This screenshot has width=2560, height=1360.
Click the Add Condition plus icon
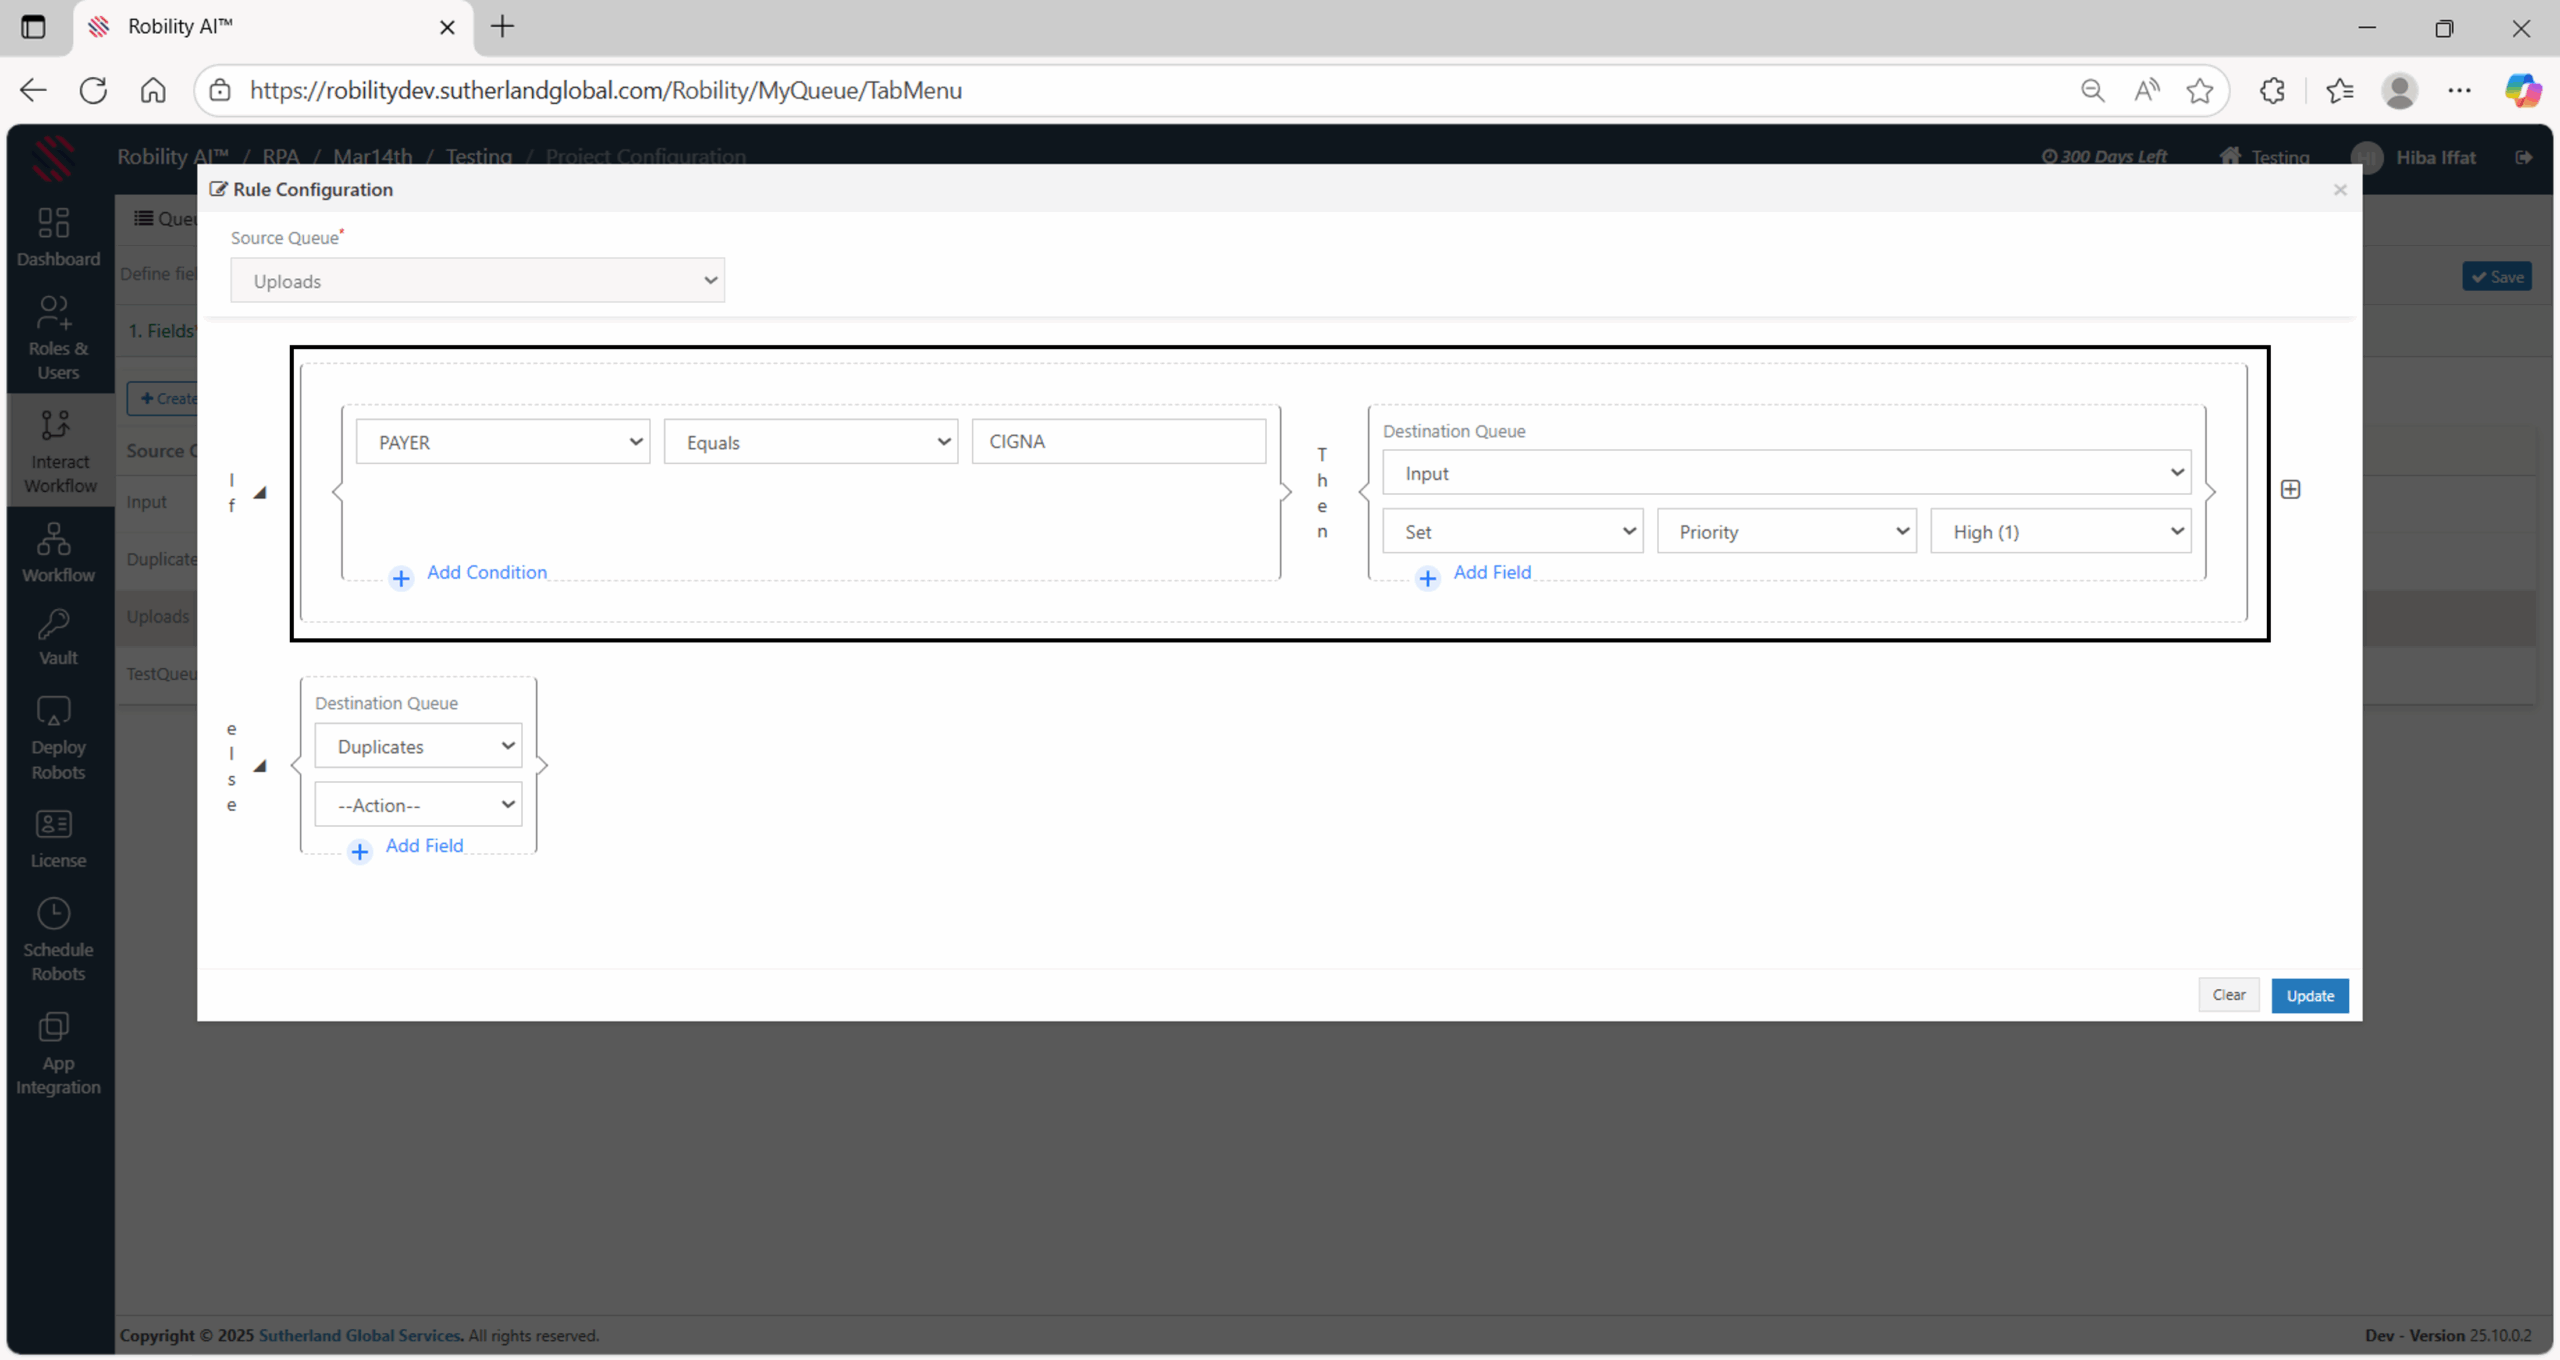[401, 578]
